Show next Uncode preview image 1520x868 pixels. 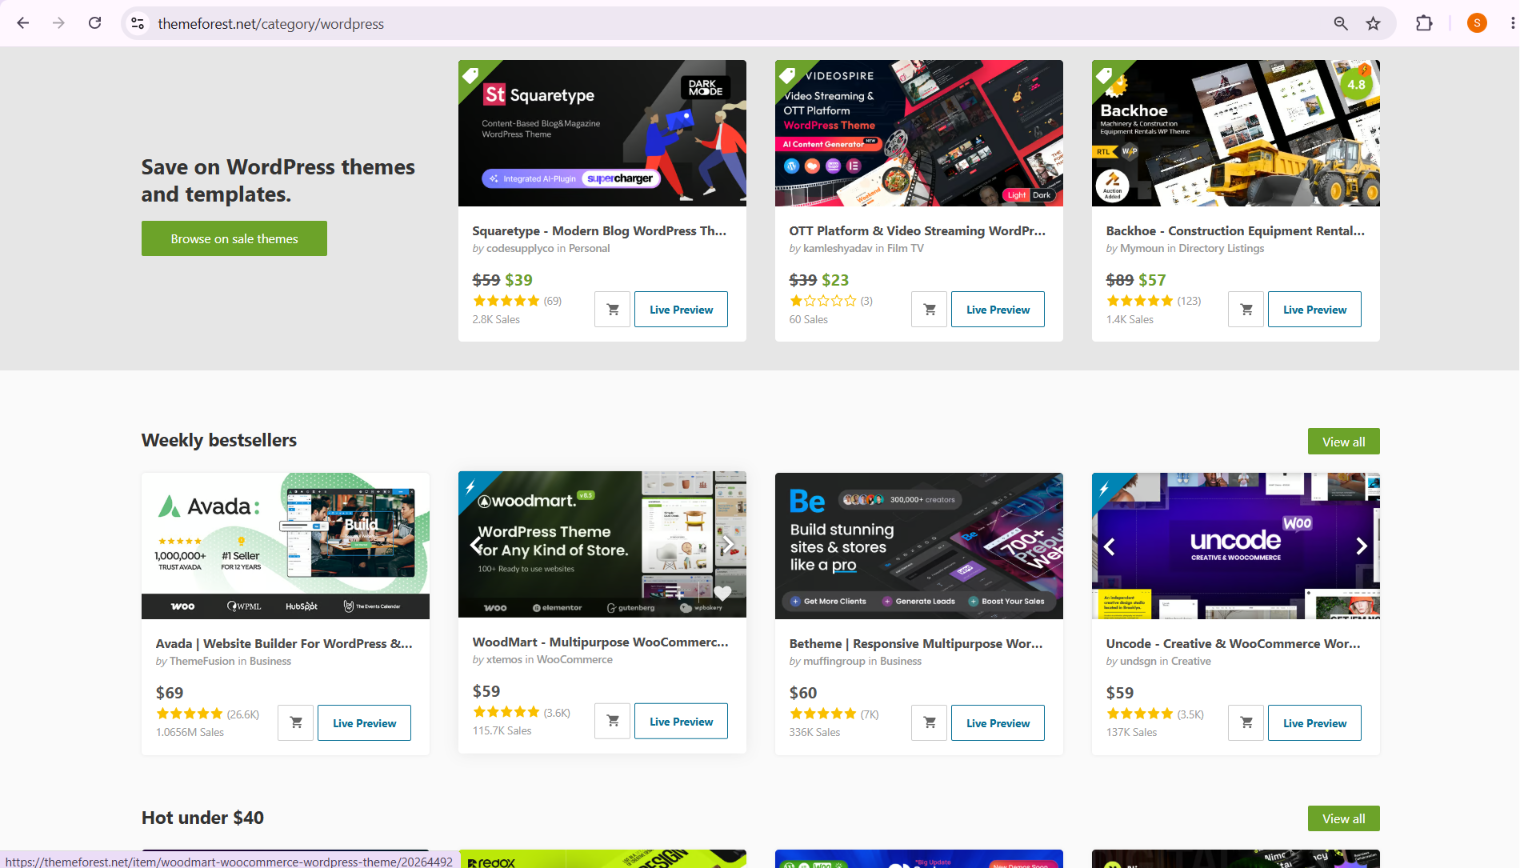(1361, 546)
